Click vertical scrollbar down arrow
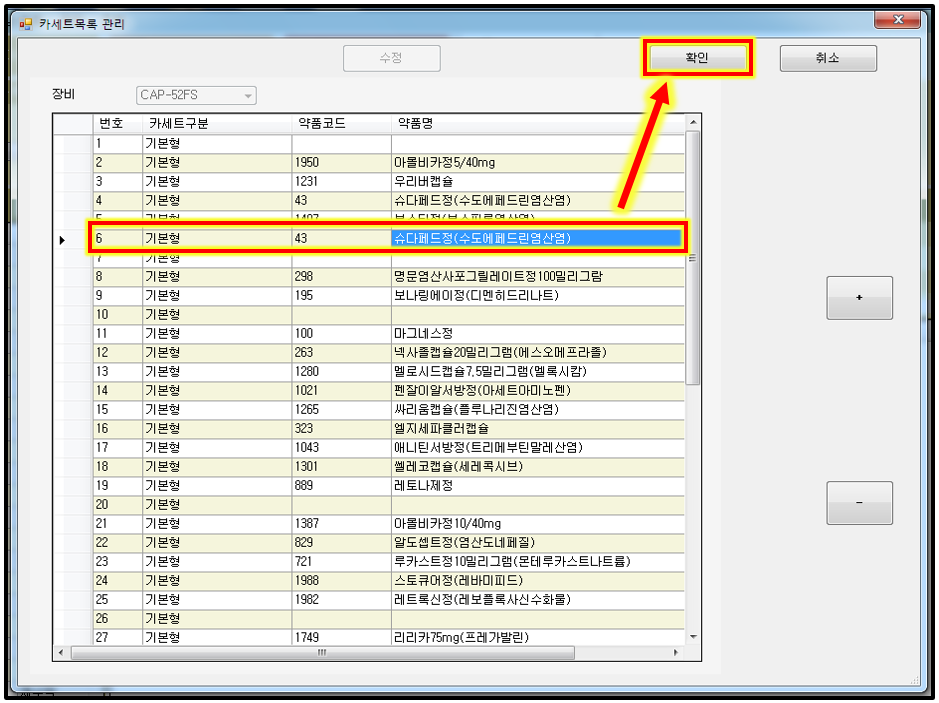Image resolution: width=939 pixels, height=703 pixels. [692, 636]
